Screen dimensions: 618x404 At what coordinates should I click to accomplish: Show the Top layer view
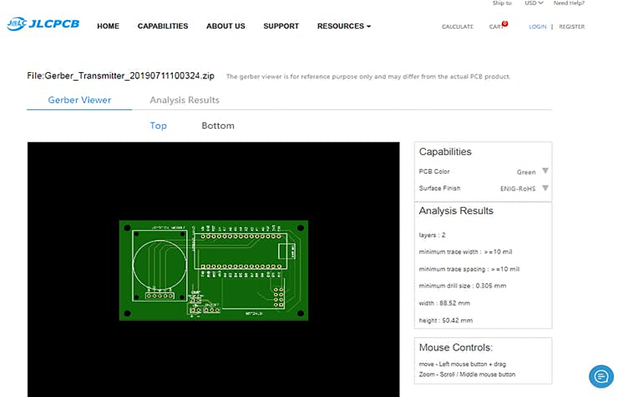pyautogui.click(x=158, y=126)
